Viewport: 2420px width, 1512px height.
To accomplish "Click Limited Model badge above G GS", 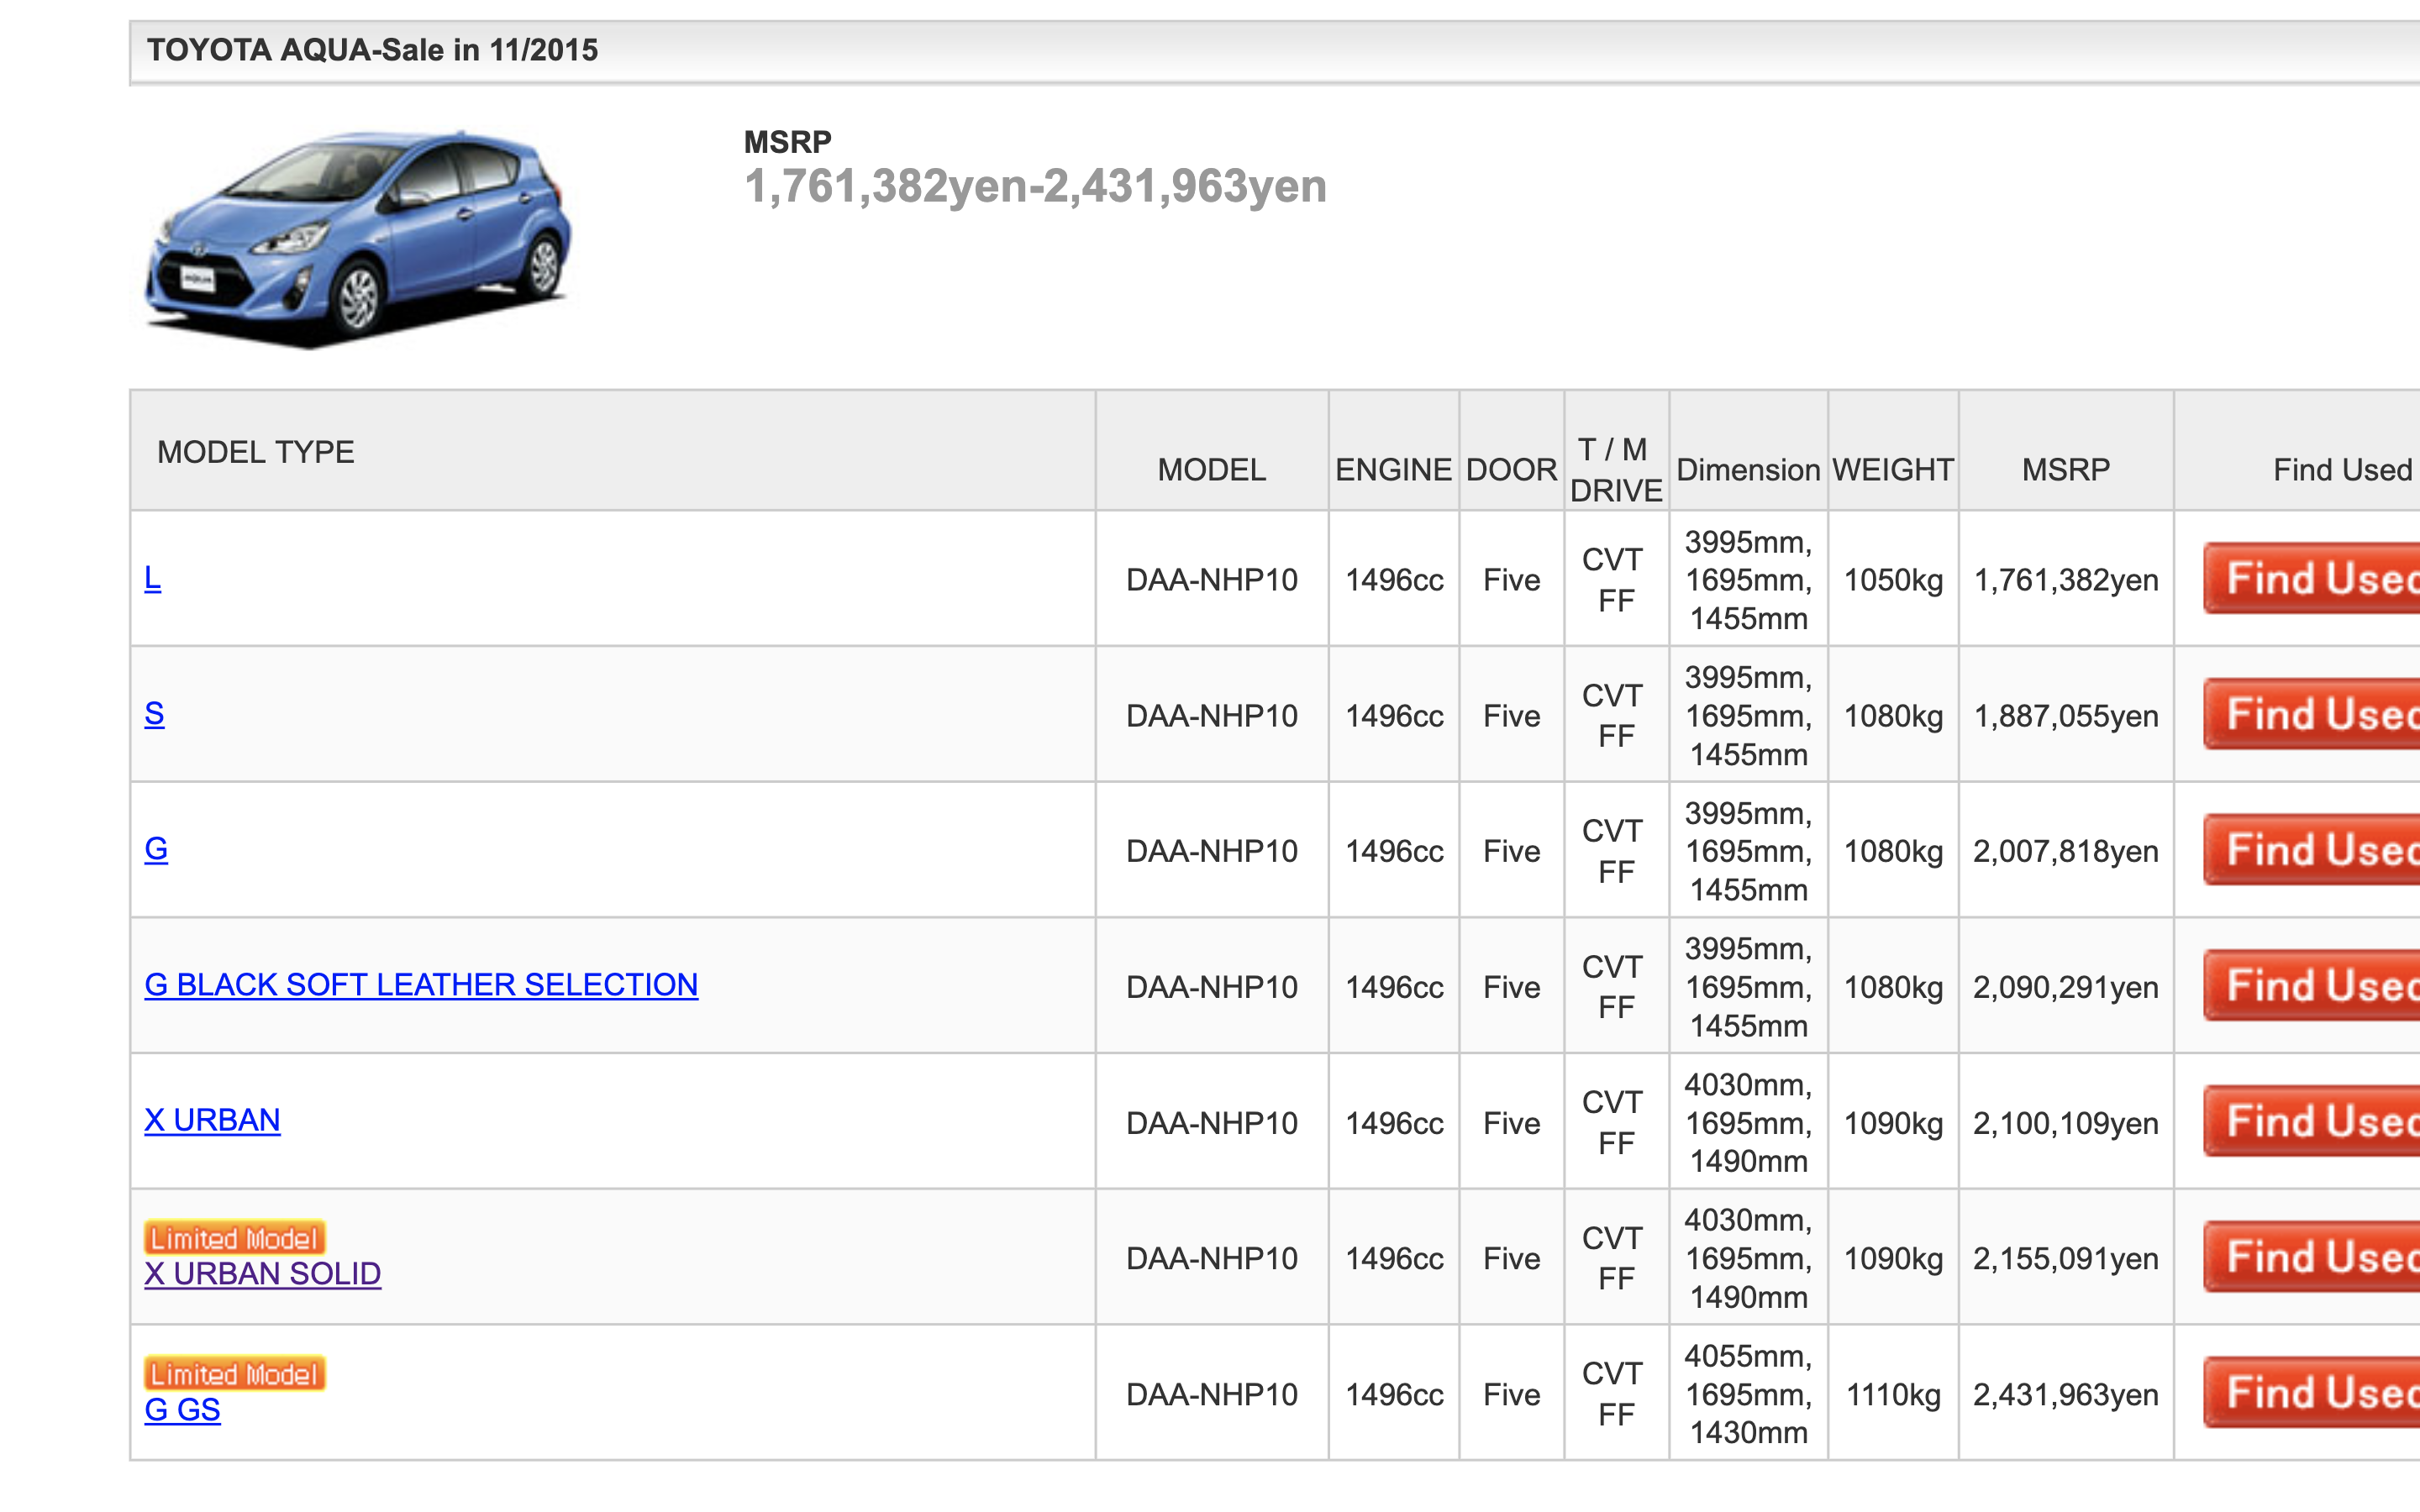I will point(235,1374).
